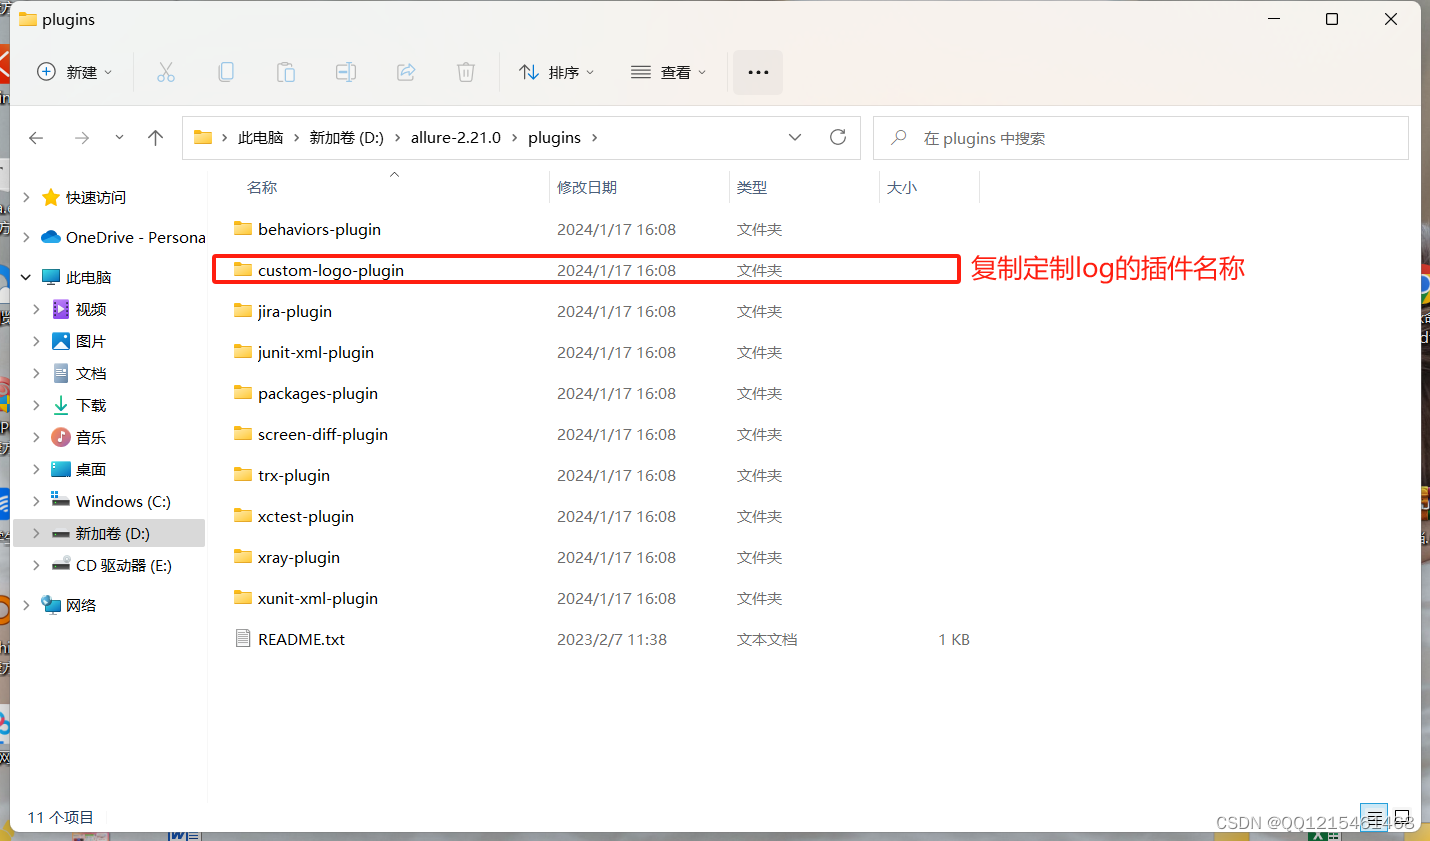Sort by Type (类型) column header
The width and height of the screenshot is (1430, 841).
[x=752, y=187]
